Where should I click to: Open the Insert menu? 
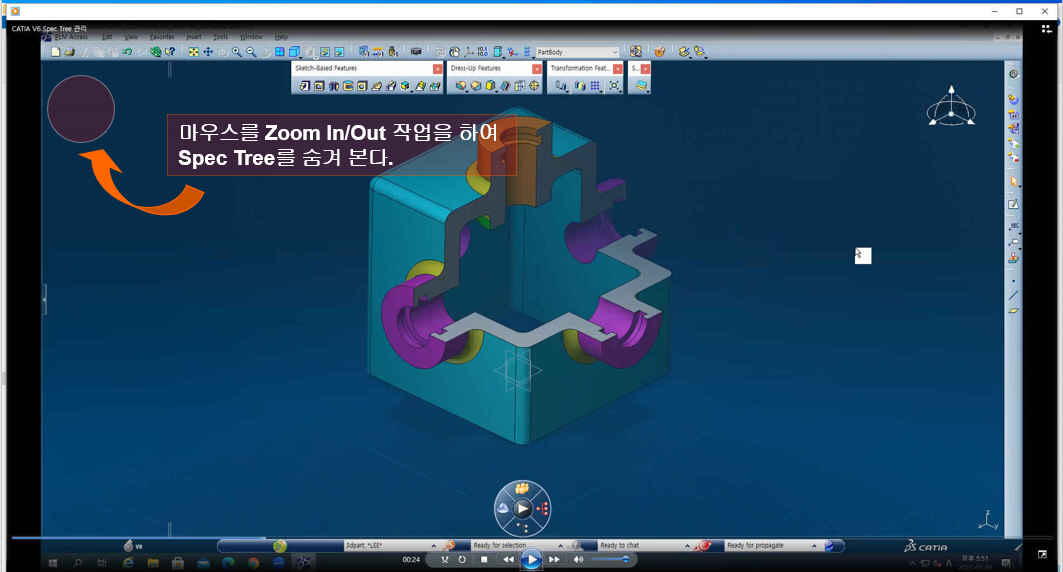tap(193, 37)
